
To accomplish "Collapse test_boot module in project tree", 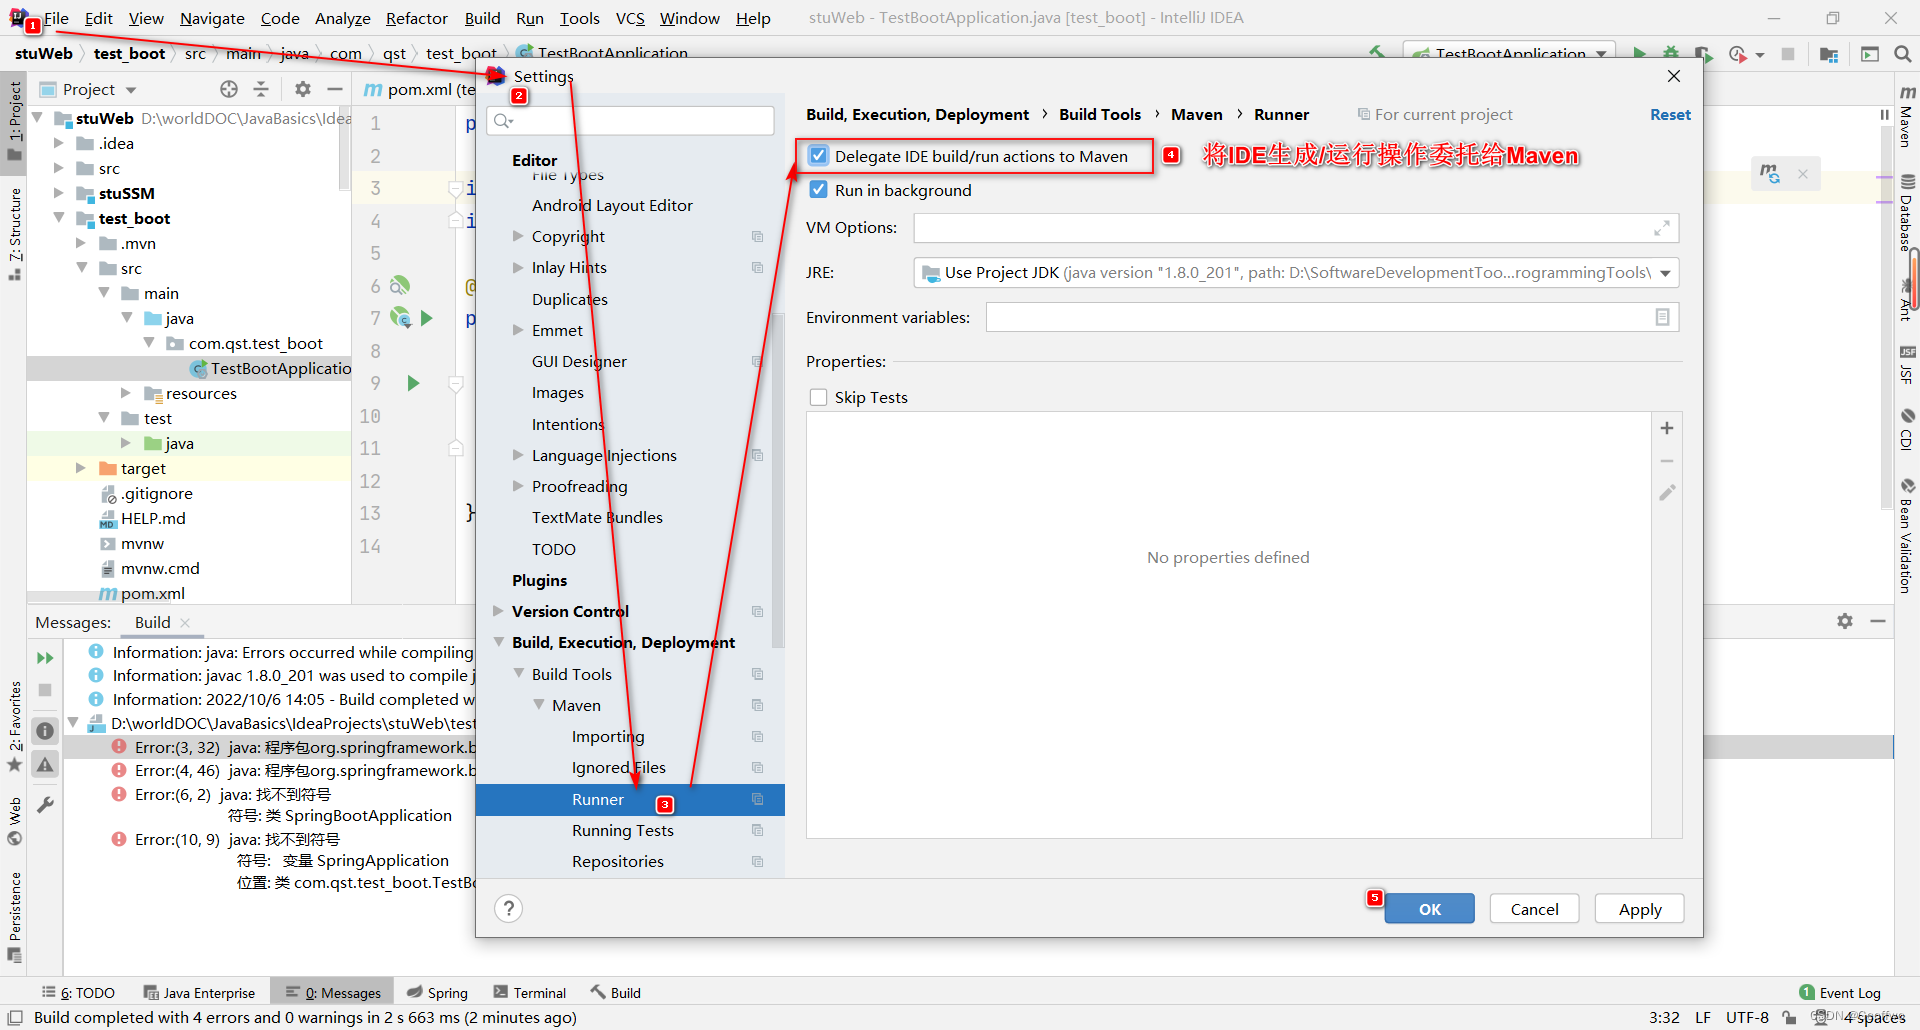I will point(59,218).
